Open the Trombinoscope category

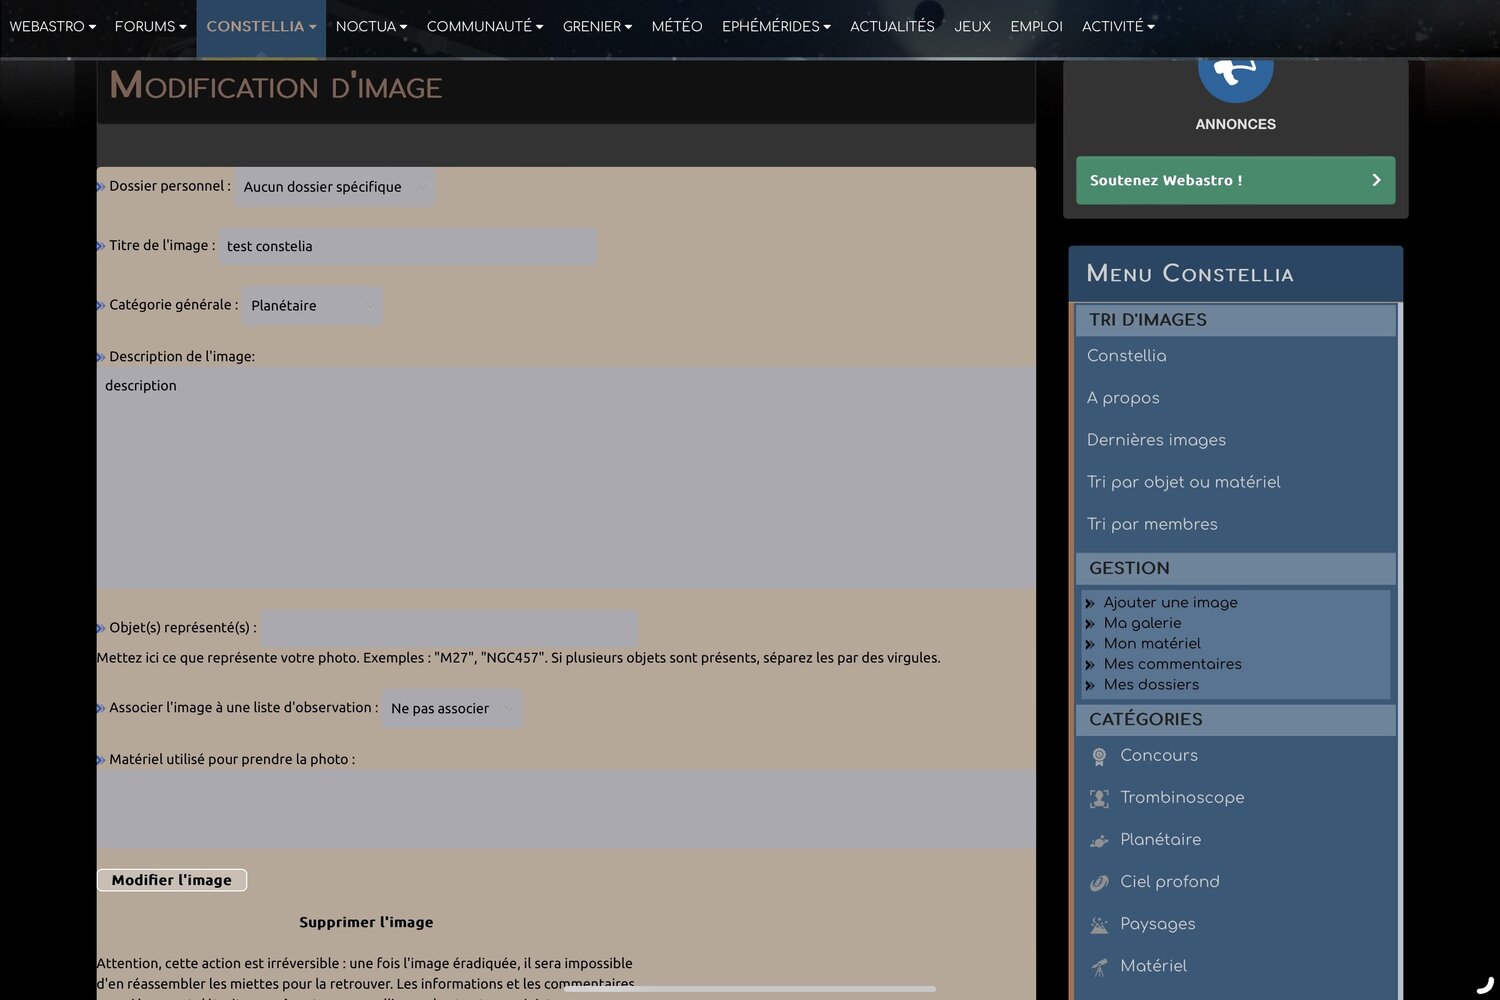[x=1182, y=798]
